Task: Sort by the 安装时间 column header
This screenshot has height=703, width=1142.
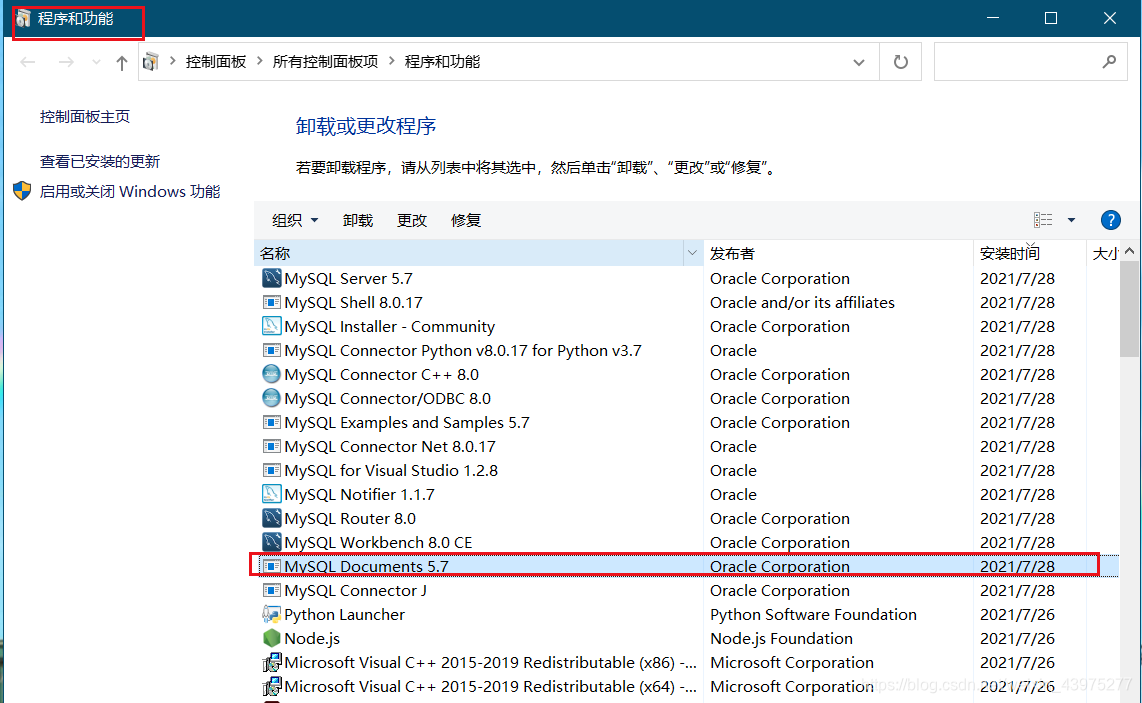Action: click(x=1029, y=254)
